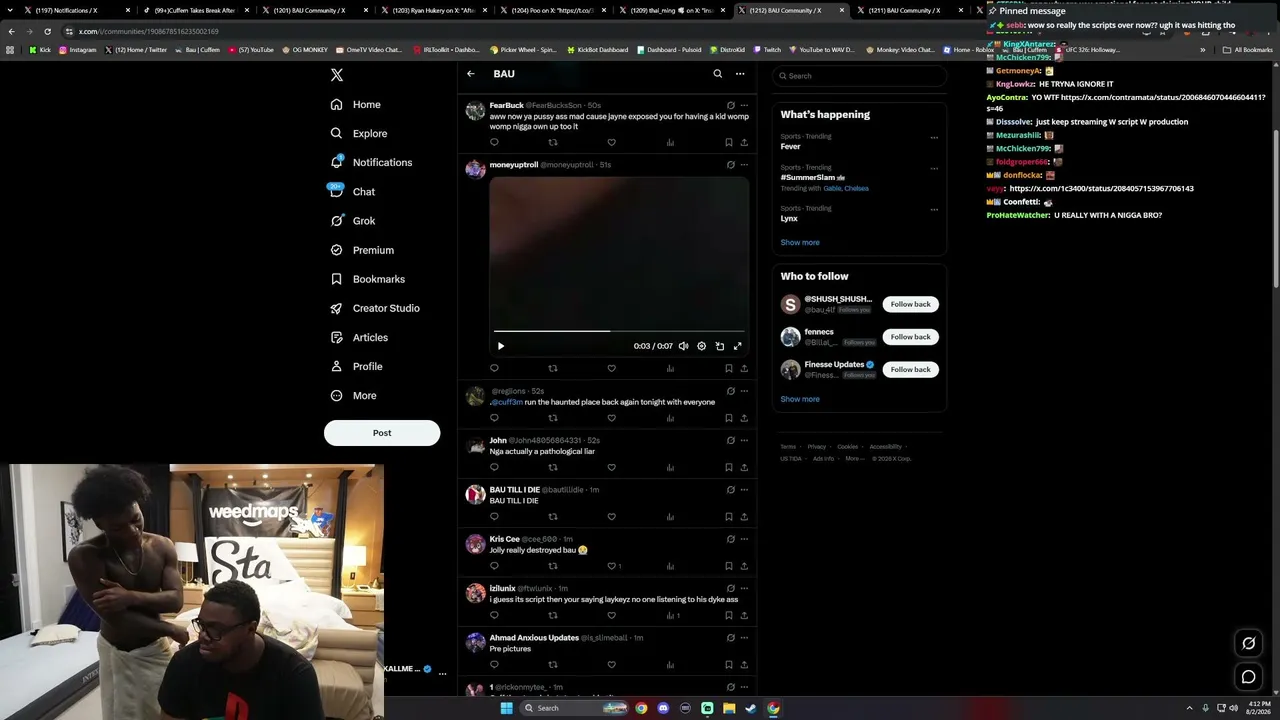Reply to Ahmad Anxious Updates' post
The image size is (1280, 720).
coord(494,664)
